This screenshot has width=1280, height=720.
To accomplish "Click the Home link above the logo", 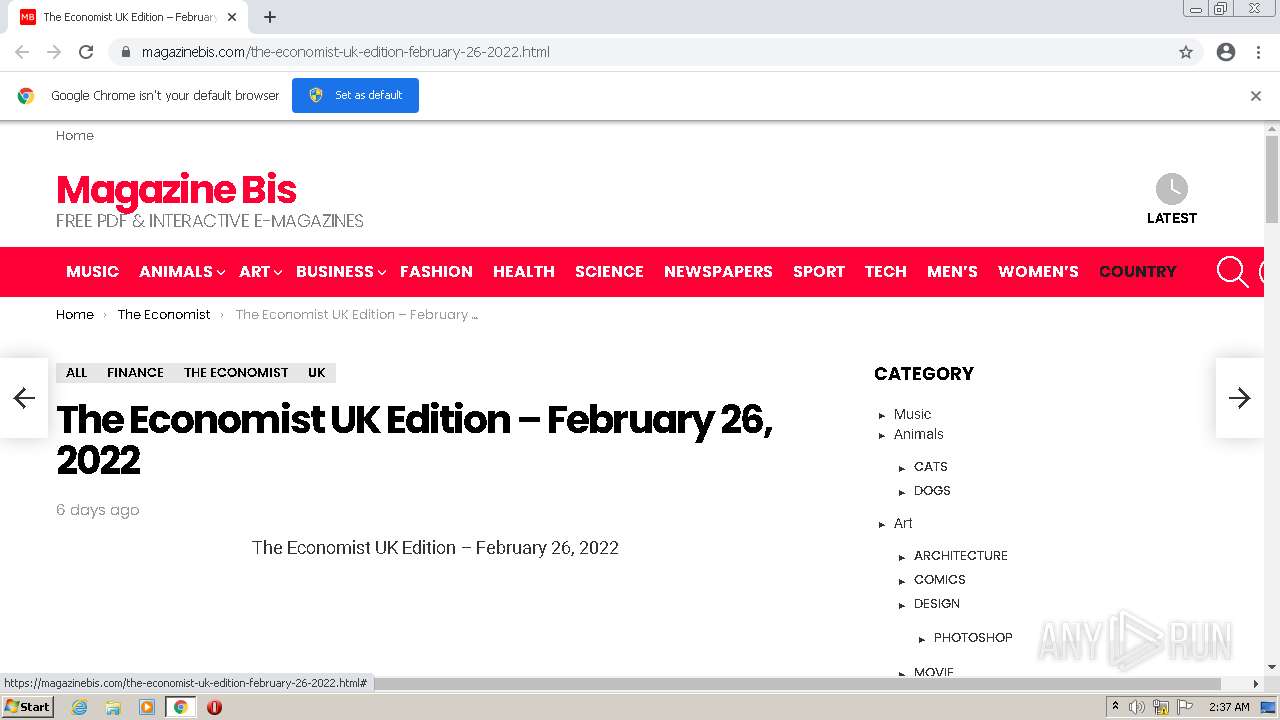I will click(75, 136).
